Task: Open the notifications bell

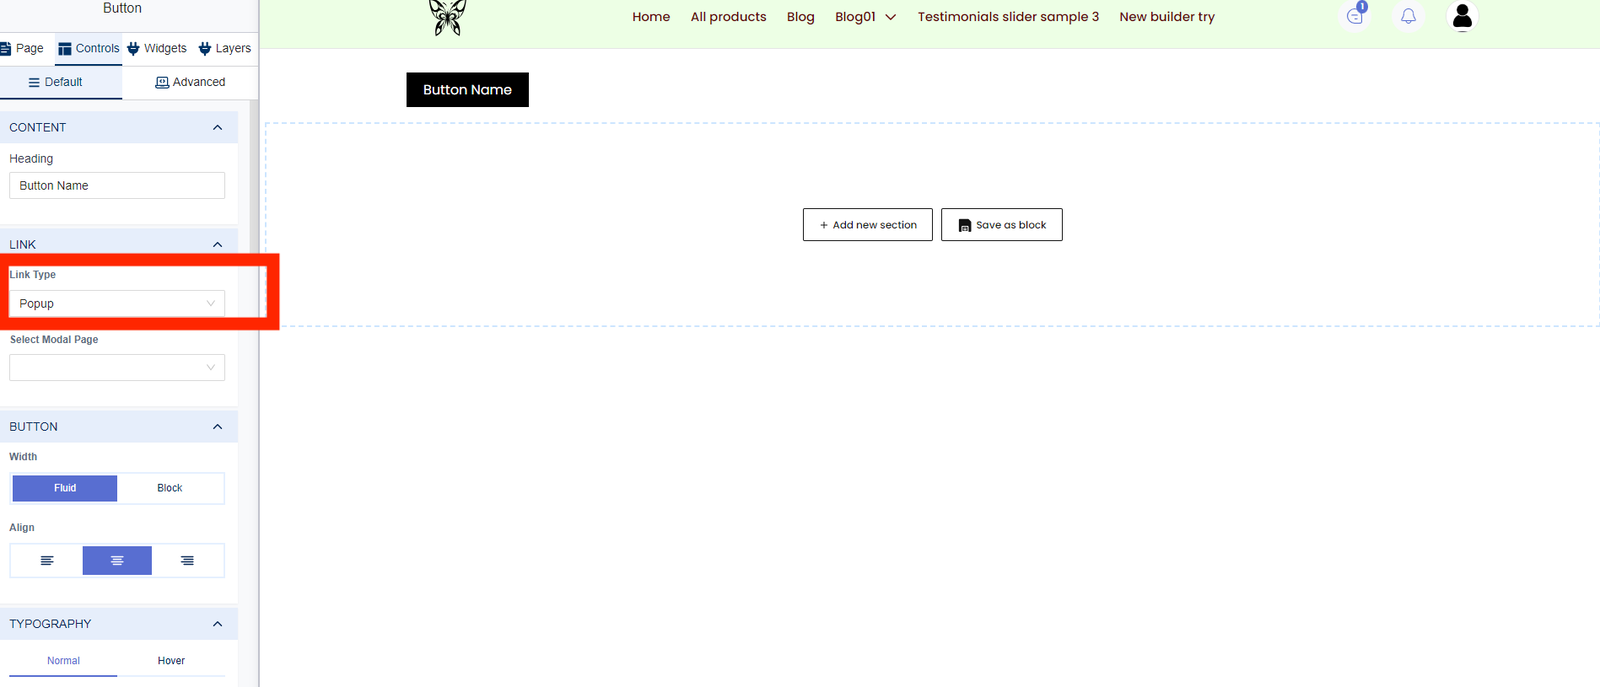Action: click(1408, 16)
